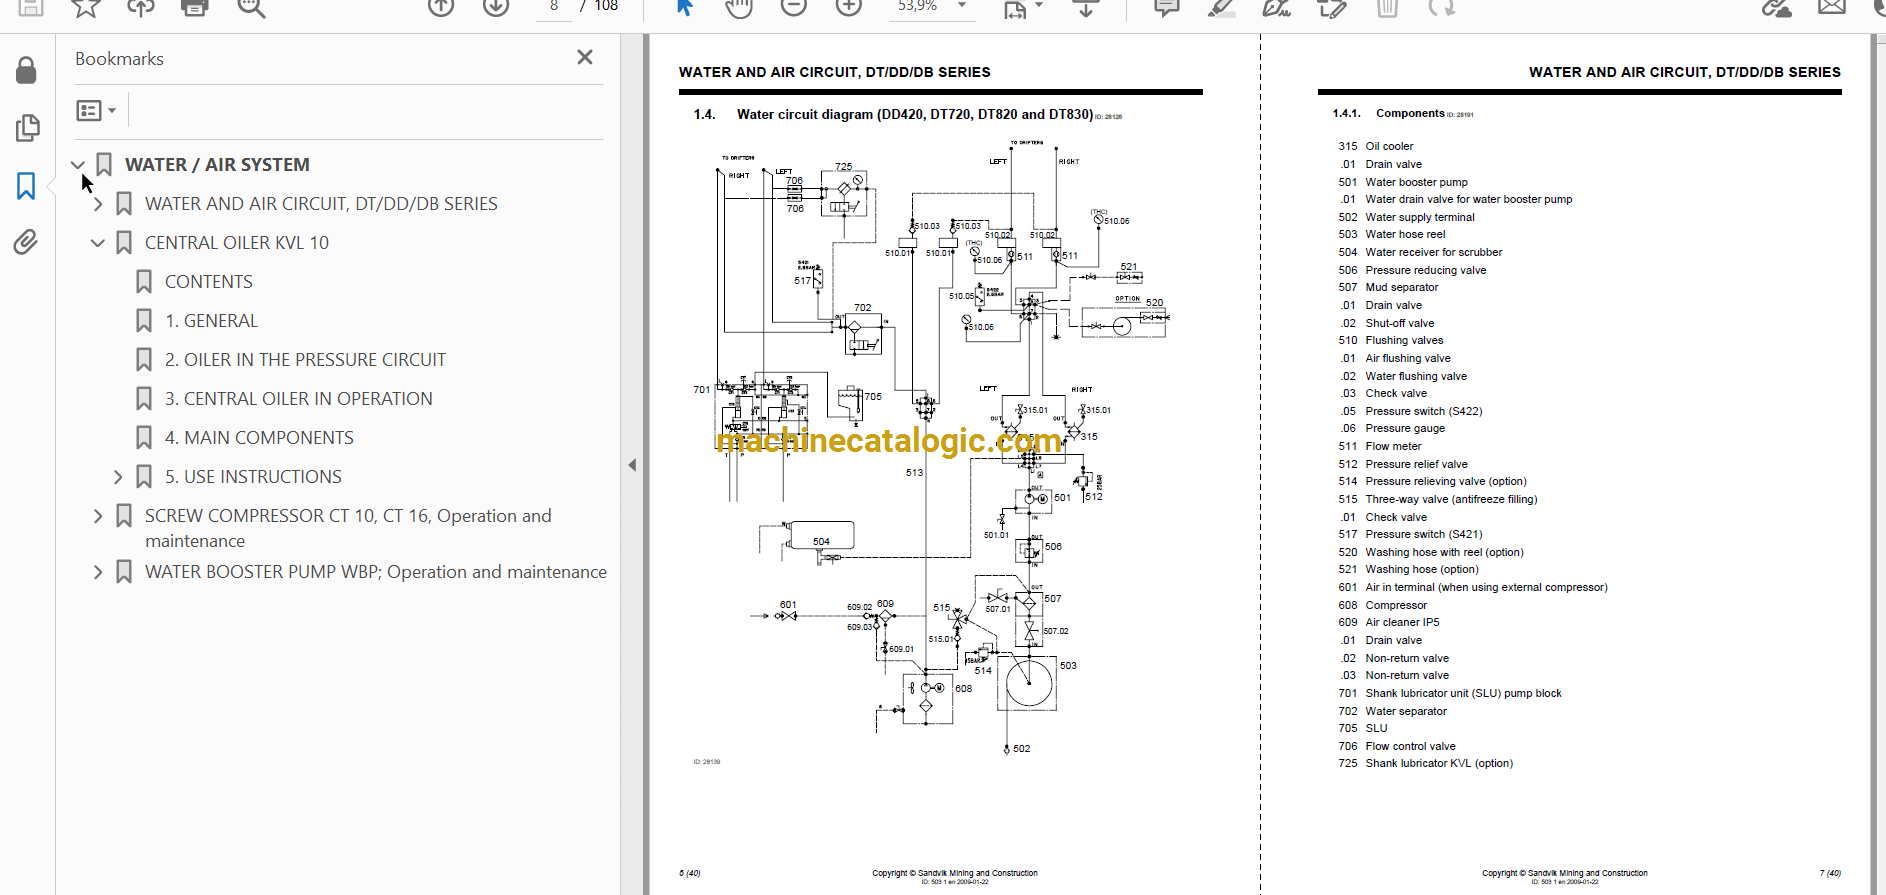Image resolution: width=1886 pixels, height=895 pixels.
Task: Click the zoom in plus icon
Action: 848,8
